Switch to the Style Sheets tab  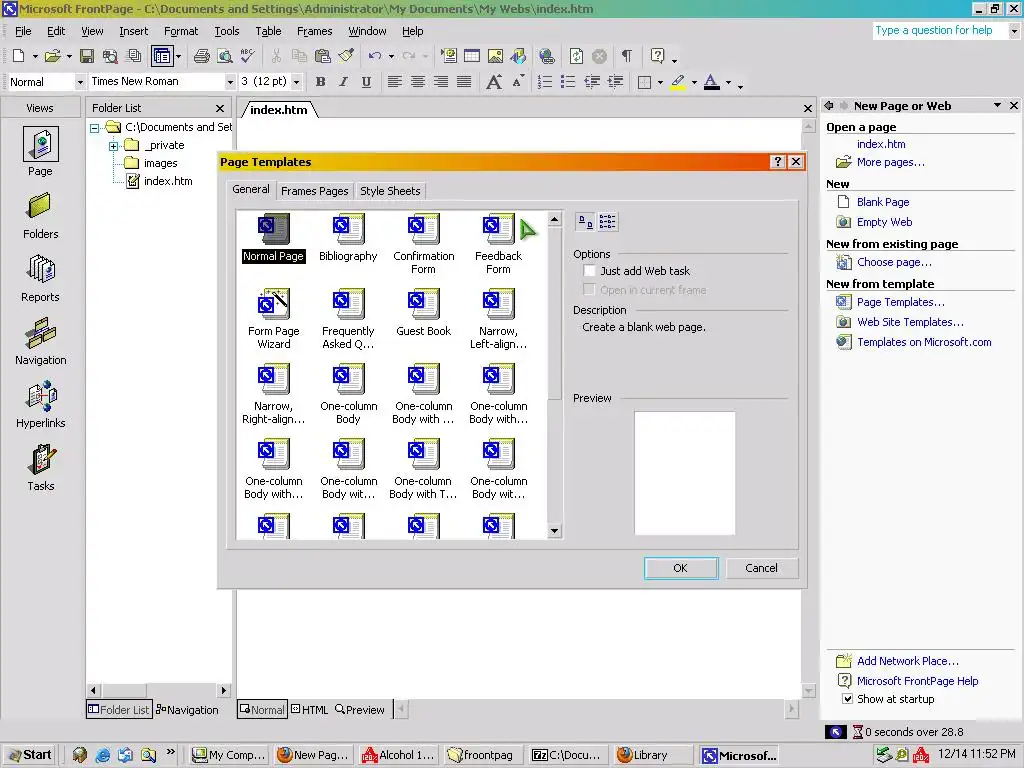390,191
